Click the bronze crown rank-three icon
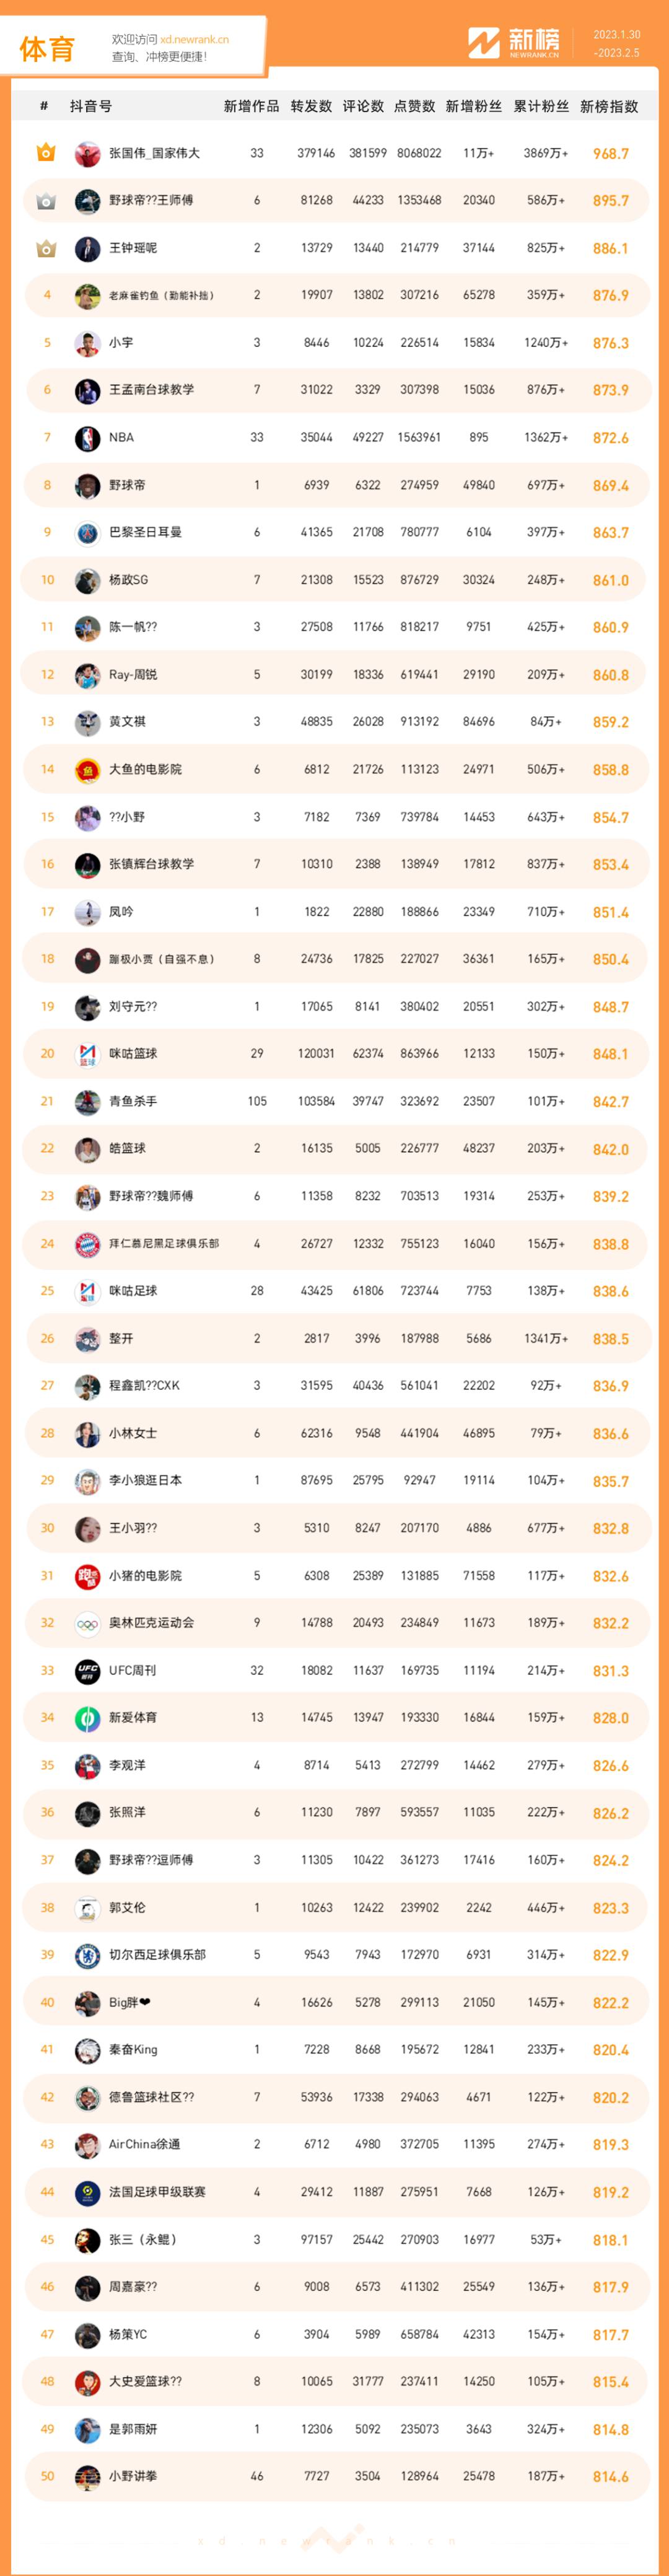This screenshot has width=669, height=2576. point(46,248)
